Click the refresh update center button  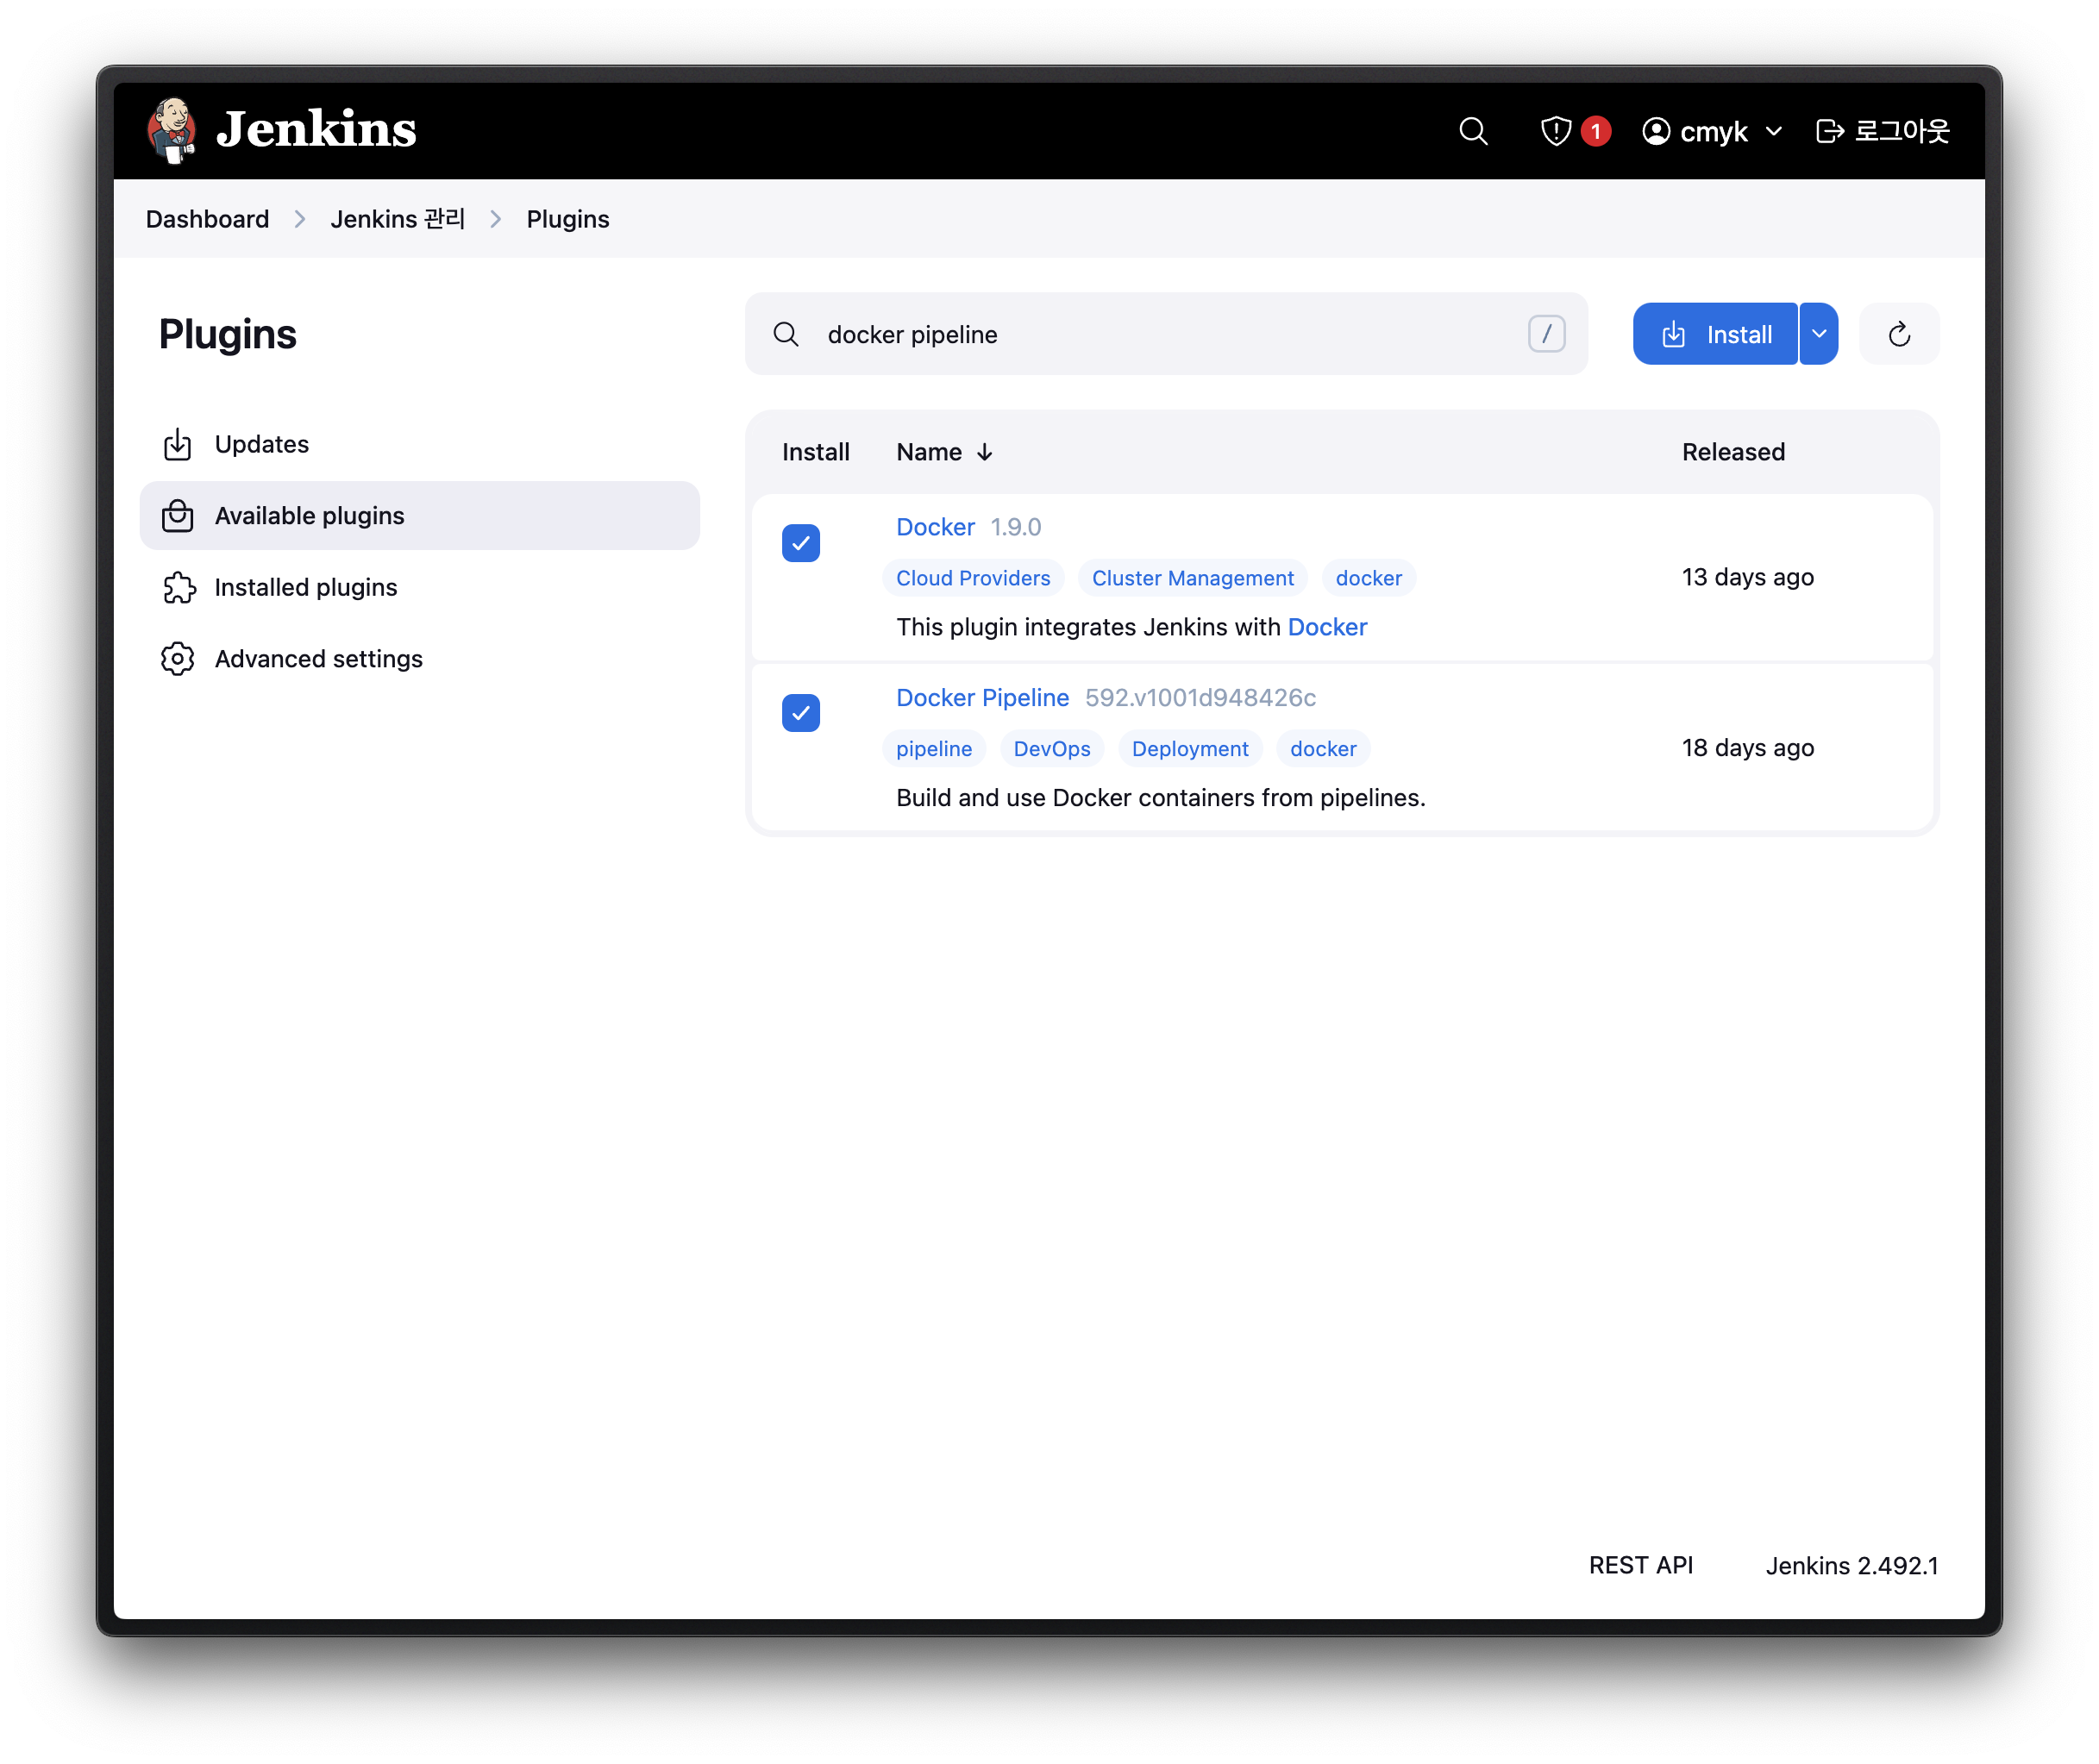(1899, 334)
